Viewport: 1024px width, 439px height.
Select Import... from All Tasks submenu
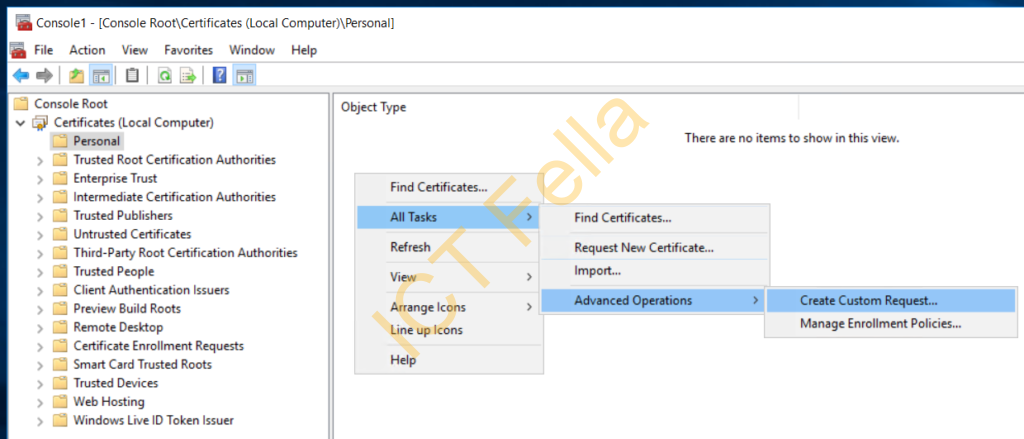point(654,270)
